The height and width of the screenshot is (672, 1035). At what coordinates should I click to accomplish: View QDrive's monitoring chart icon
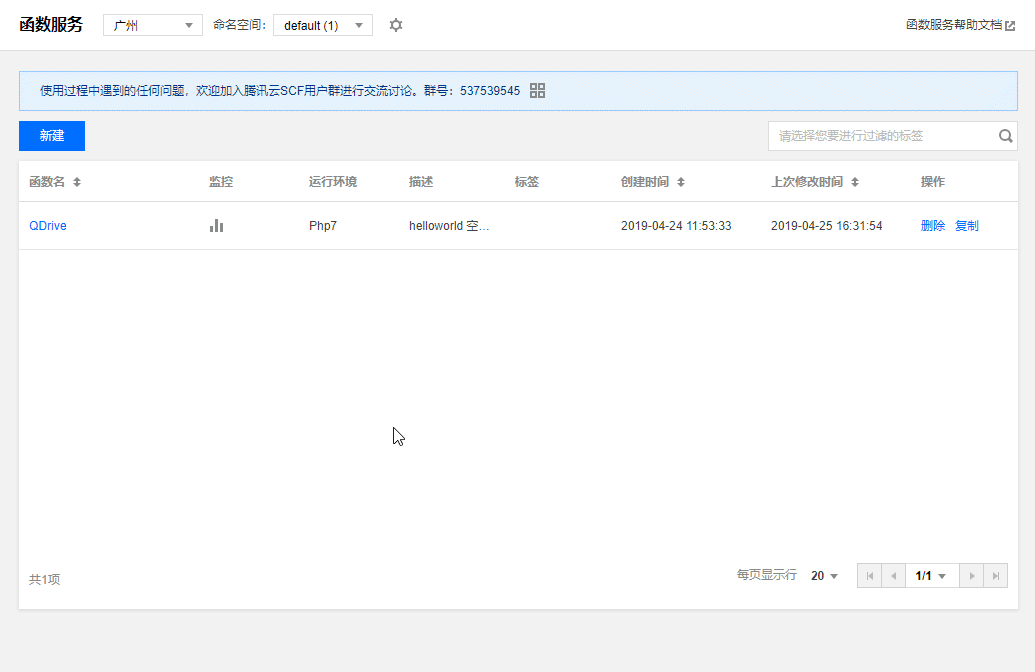tap(216, 226)
